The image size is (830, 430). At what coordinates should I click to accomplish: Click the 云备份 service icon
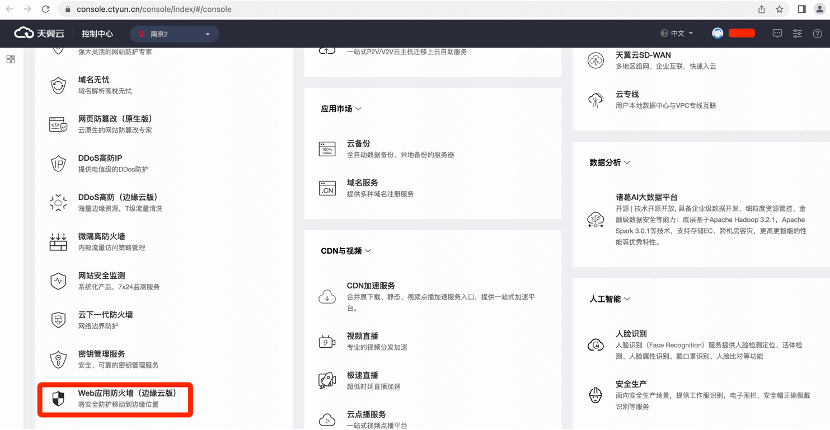[x=327, y=149]
